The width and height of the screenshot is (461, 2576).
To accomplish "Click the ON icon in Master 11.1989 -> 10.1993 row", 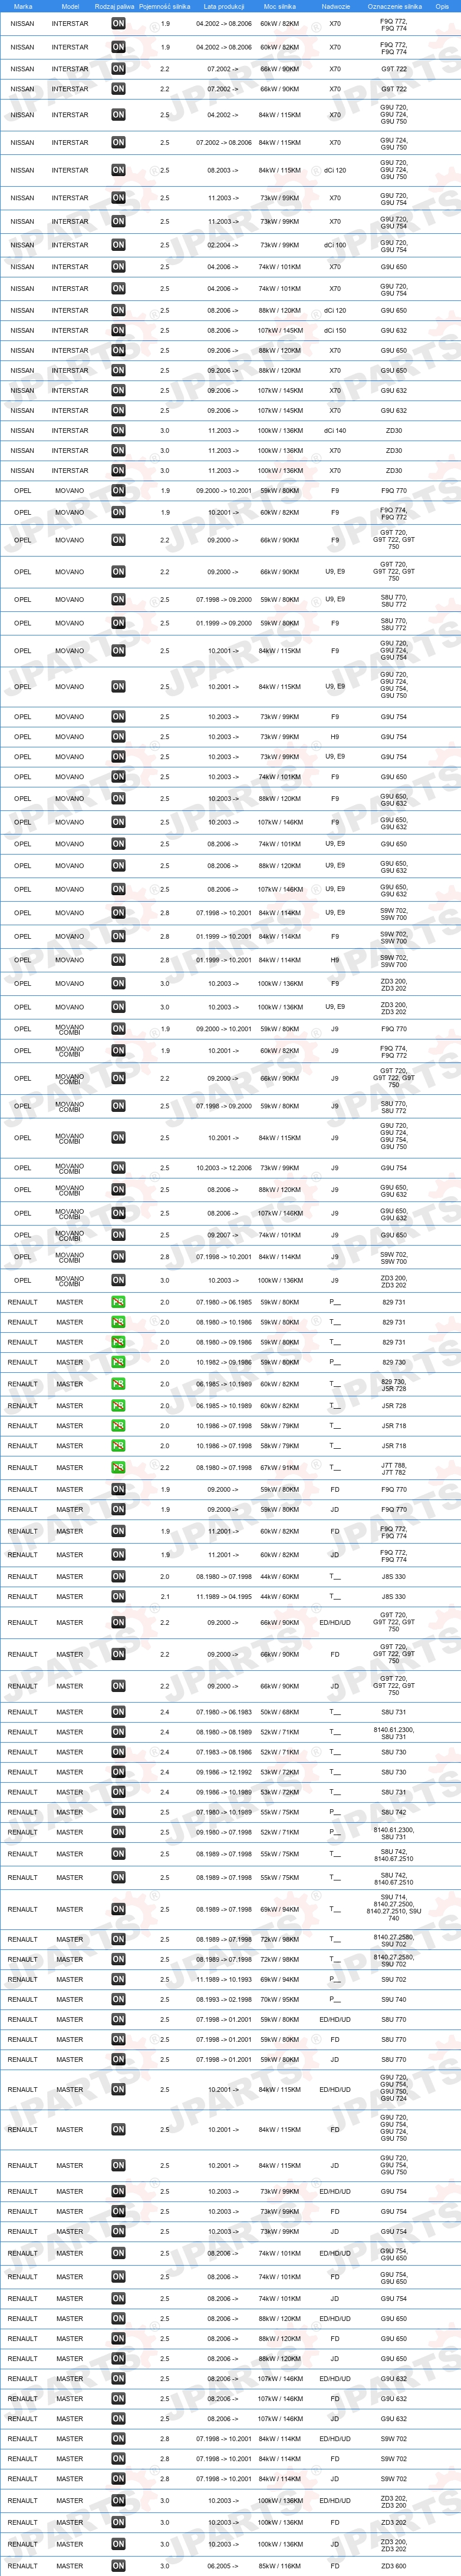I will point(118,1979).
